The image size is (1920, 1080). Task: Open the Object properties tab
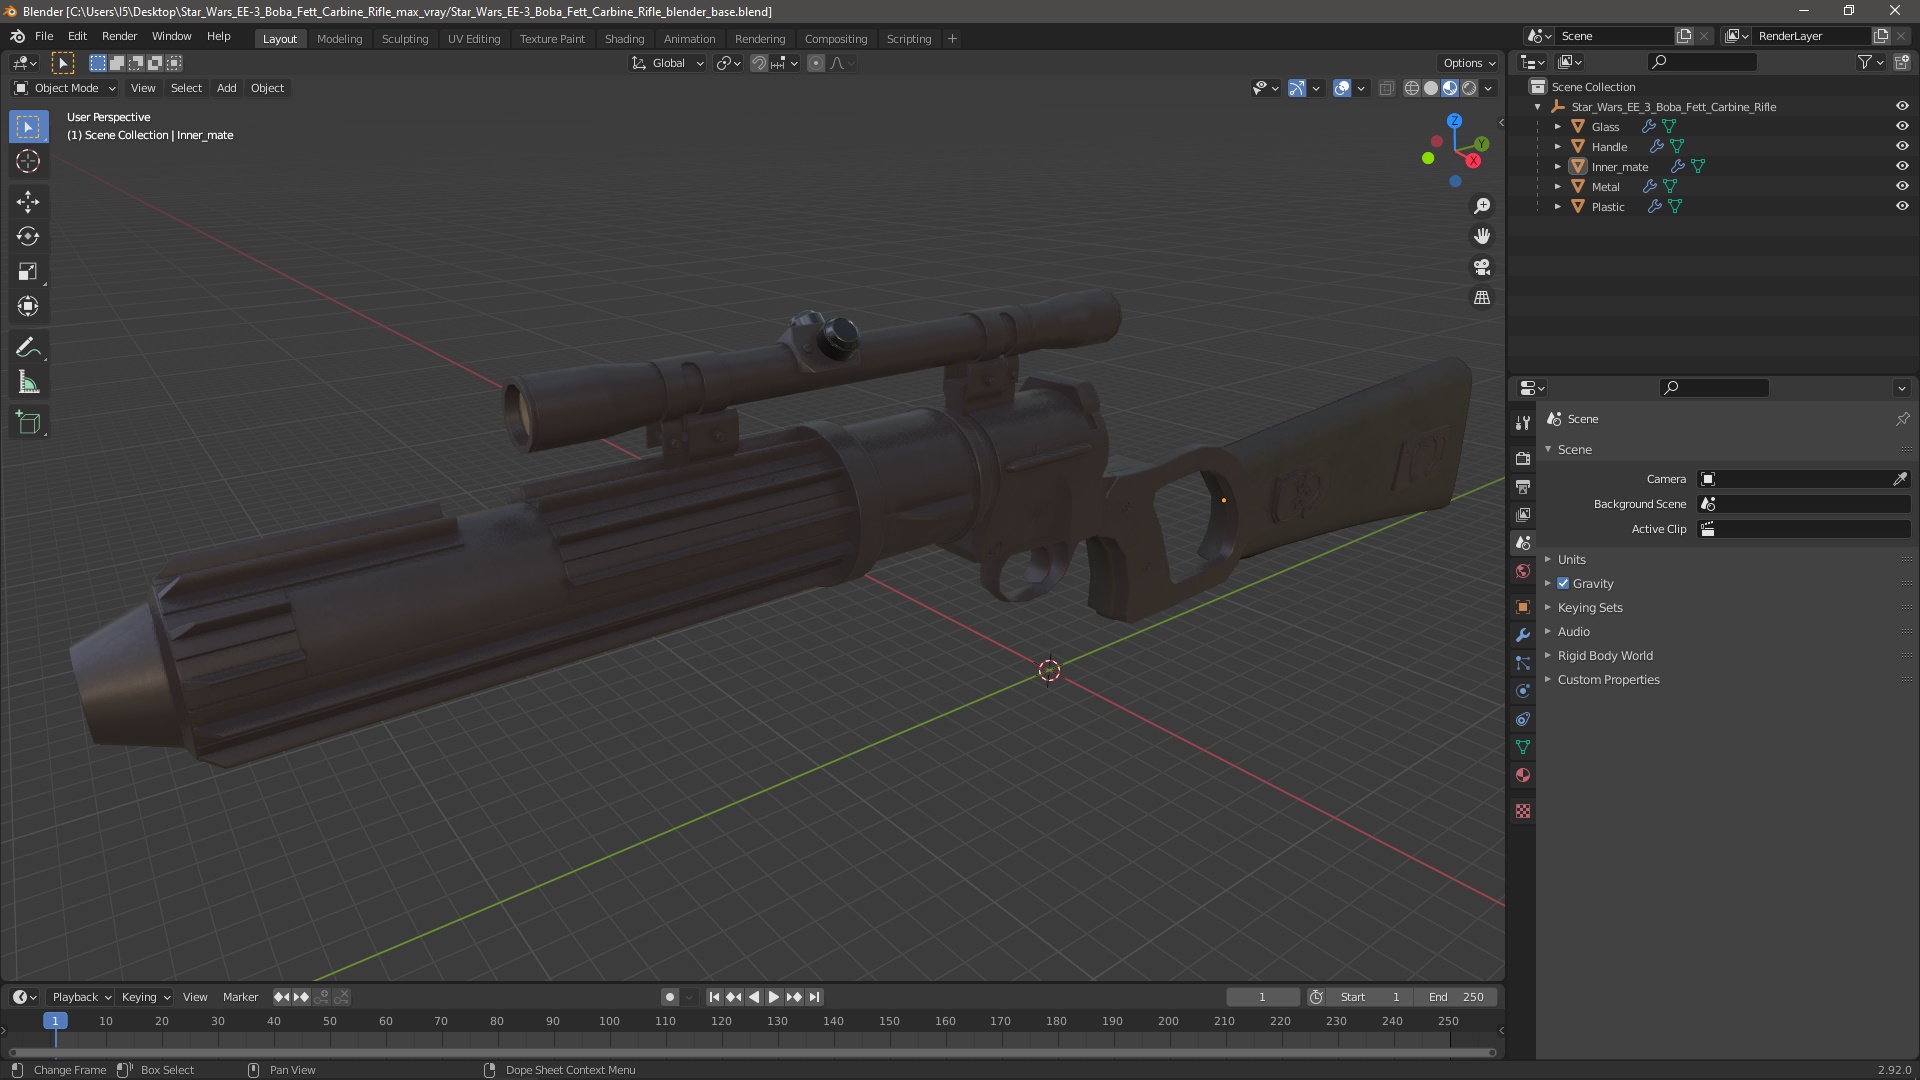pyautogui.click(x=1523, y=607)
